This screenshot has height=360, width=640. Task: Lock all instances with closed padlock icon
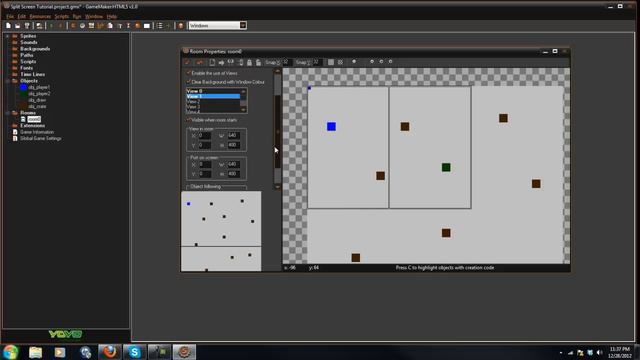(x=249, y=62)
